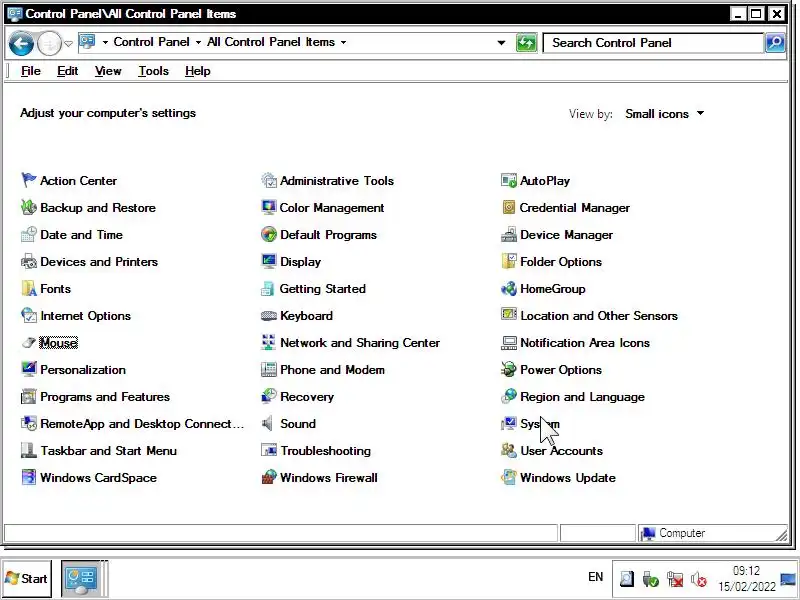
Task: Refresh the Control Panel address bar
Action: 526,42
